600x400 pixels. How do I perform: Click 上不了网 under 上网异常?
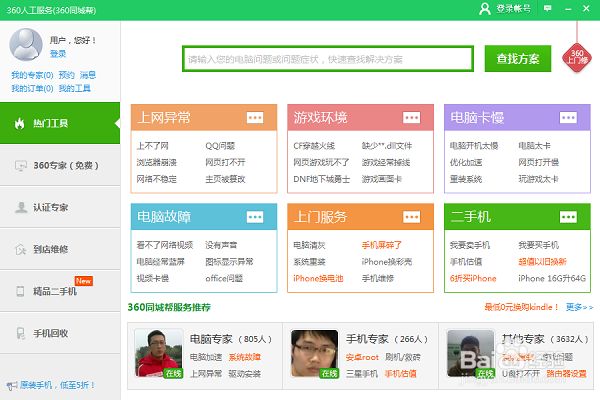[153, 146]
